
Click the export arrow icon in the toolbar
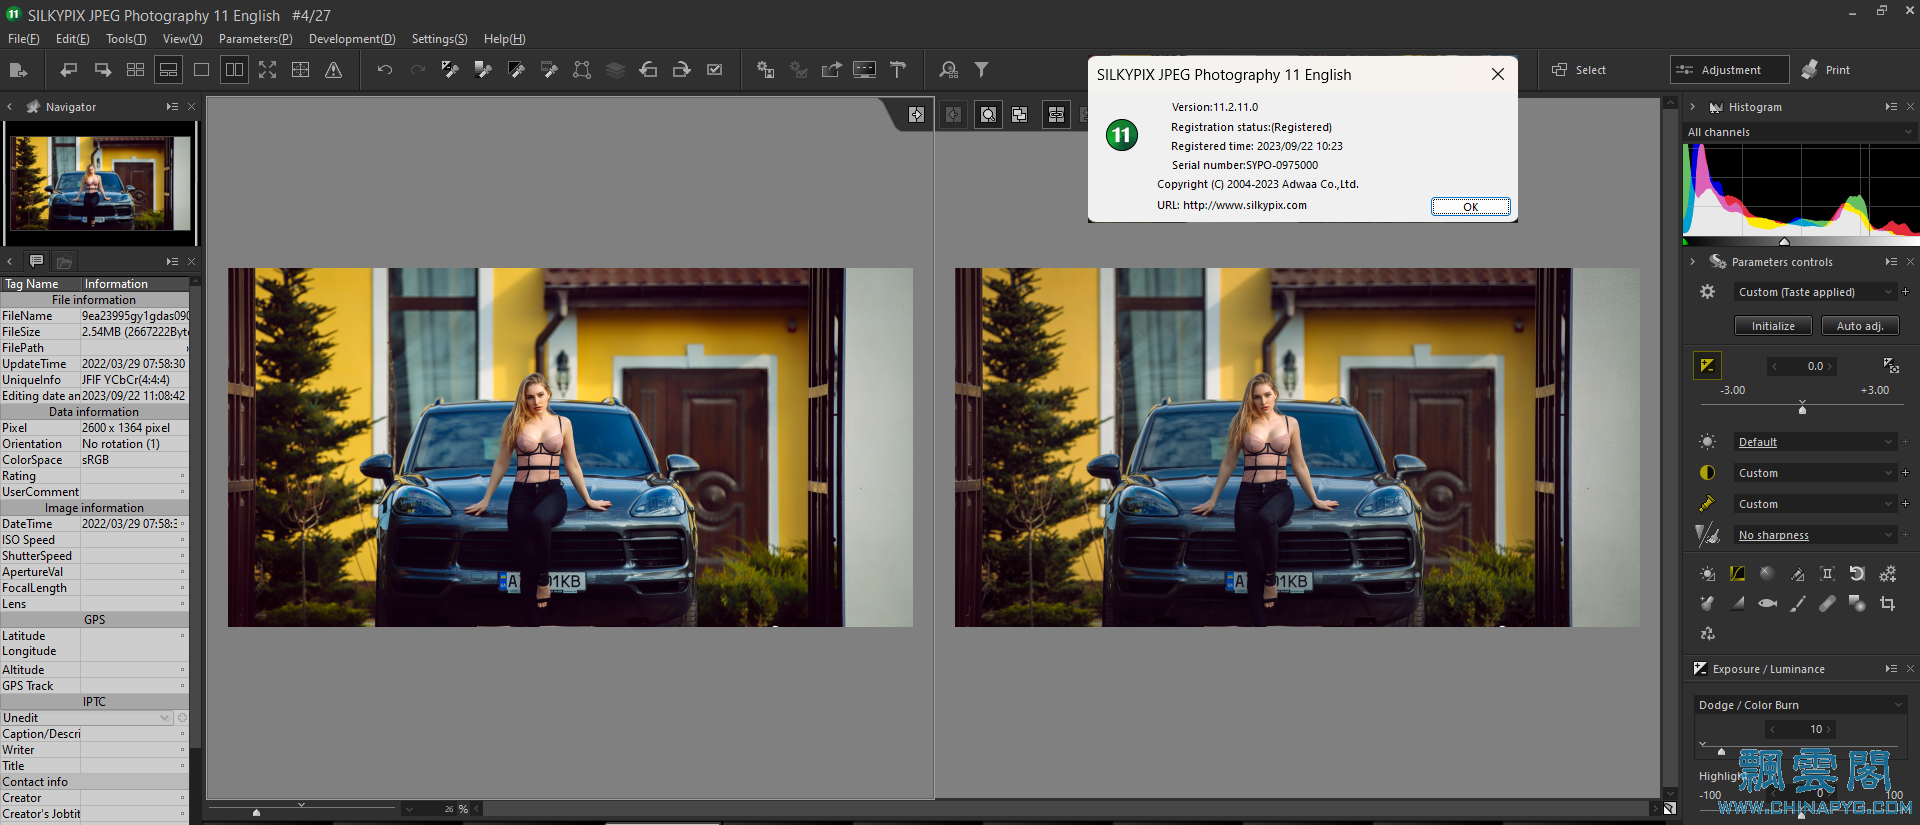(x=831, y=70)
